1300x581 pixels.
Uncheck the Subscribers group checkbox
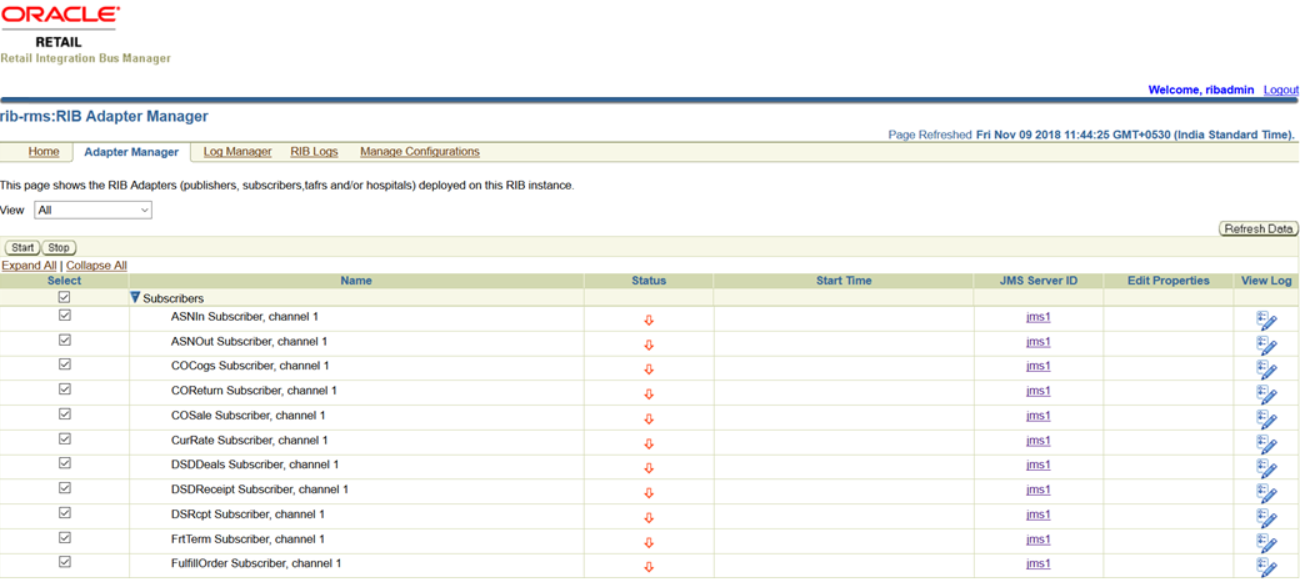pos(65,297)
